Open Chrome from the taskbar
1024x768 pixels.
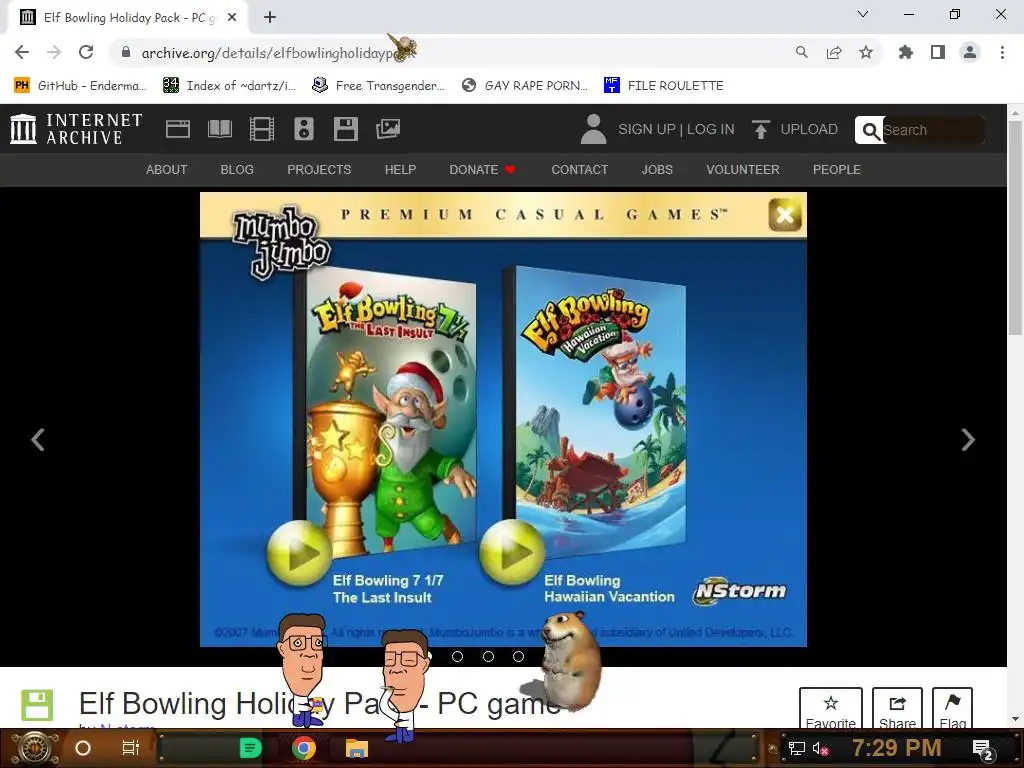[304, 748]
